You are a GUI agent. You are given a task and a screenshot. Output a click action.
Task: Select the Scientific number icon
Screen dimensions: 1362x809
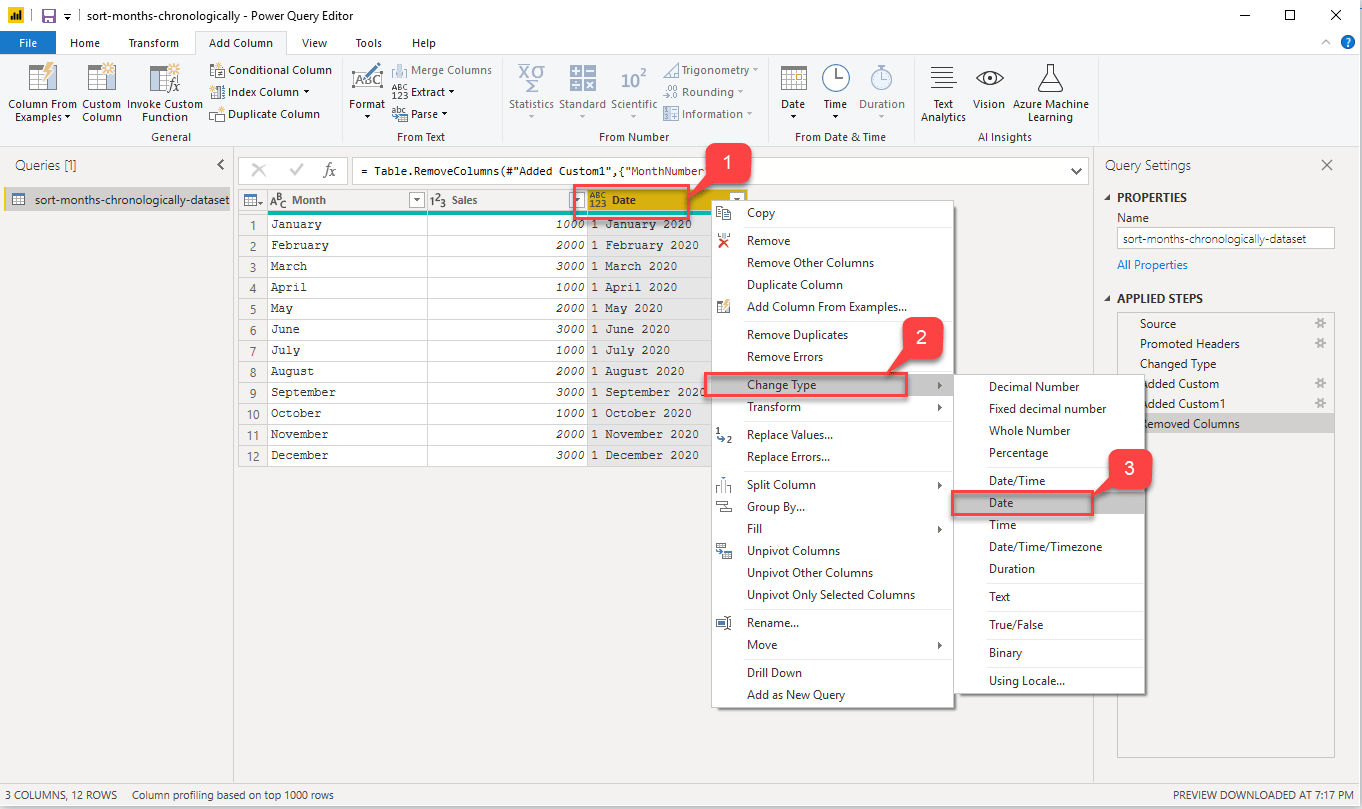pyautogui.click(x=634, y=92)
